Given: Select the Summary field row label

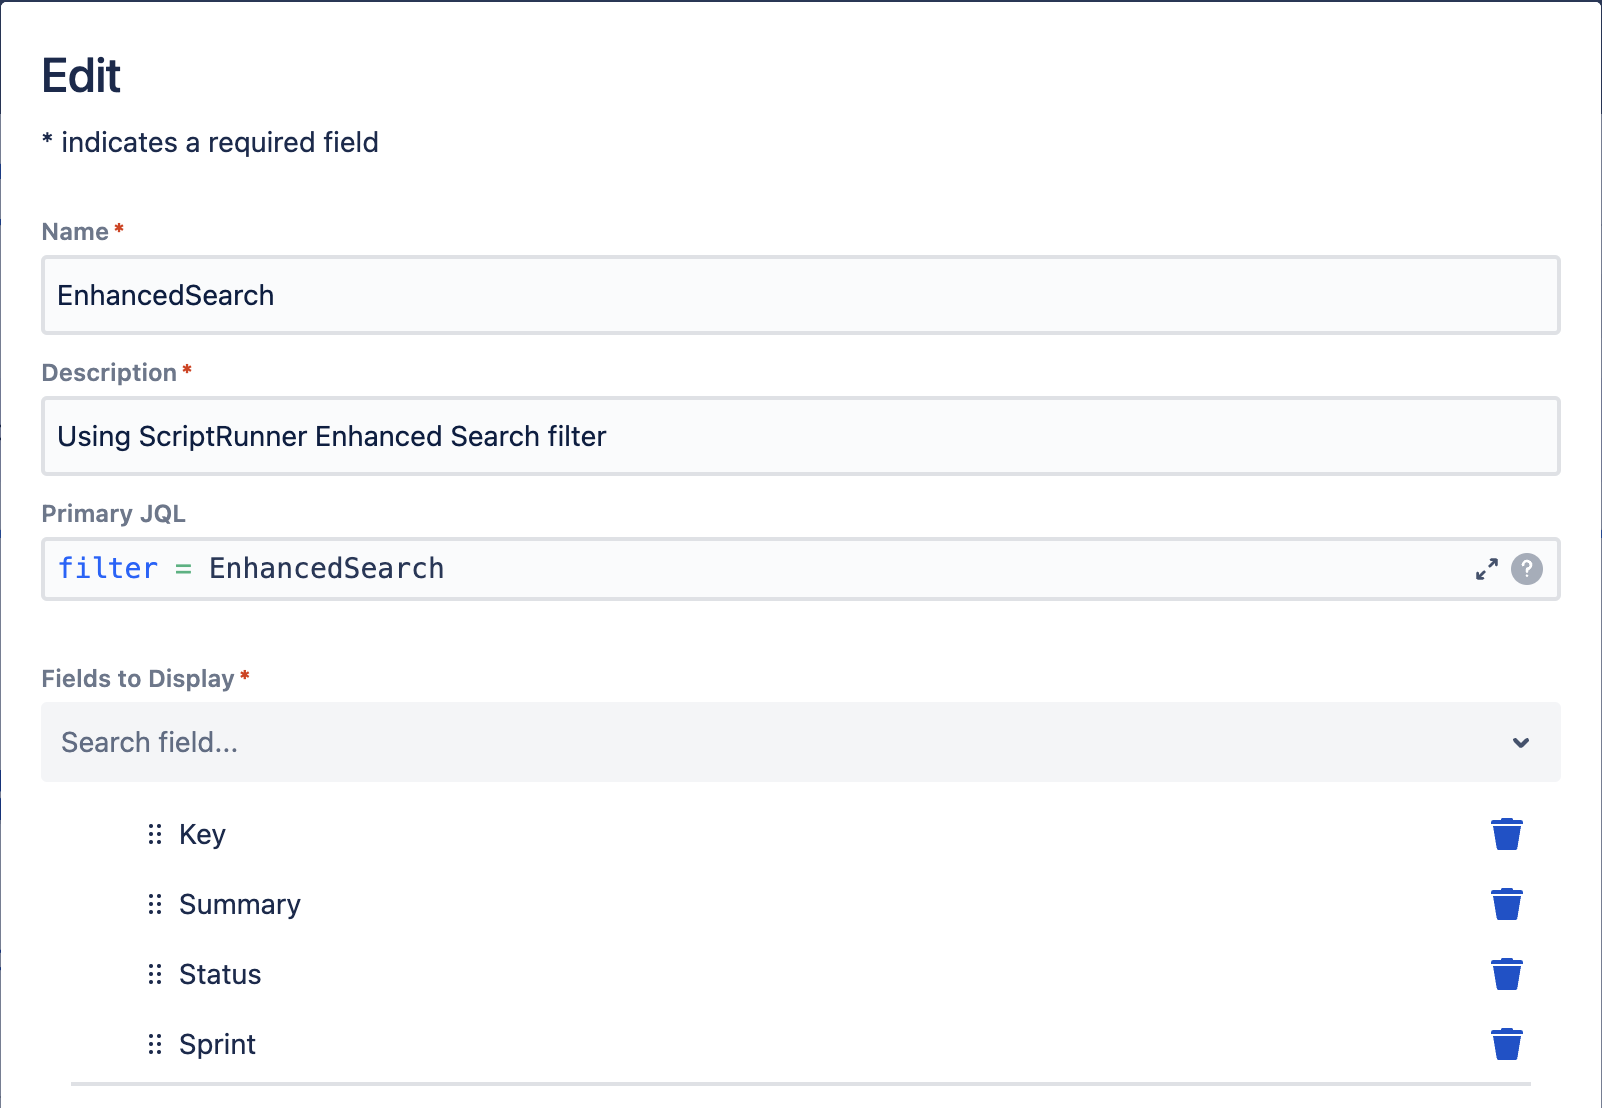Looking at the screenshot, I should click(240, 904).
